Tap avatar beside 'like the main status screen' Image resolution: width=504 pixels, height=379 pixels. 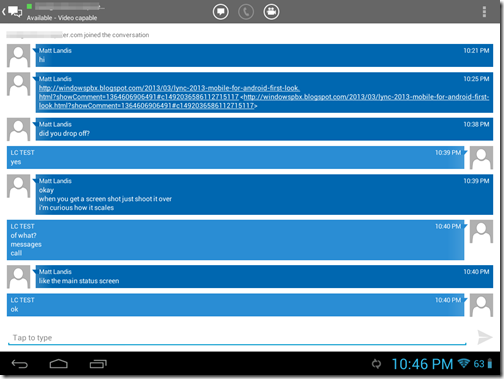(19, 277)
